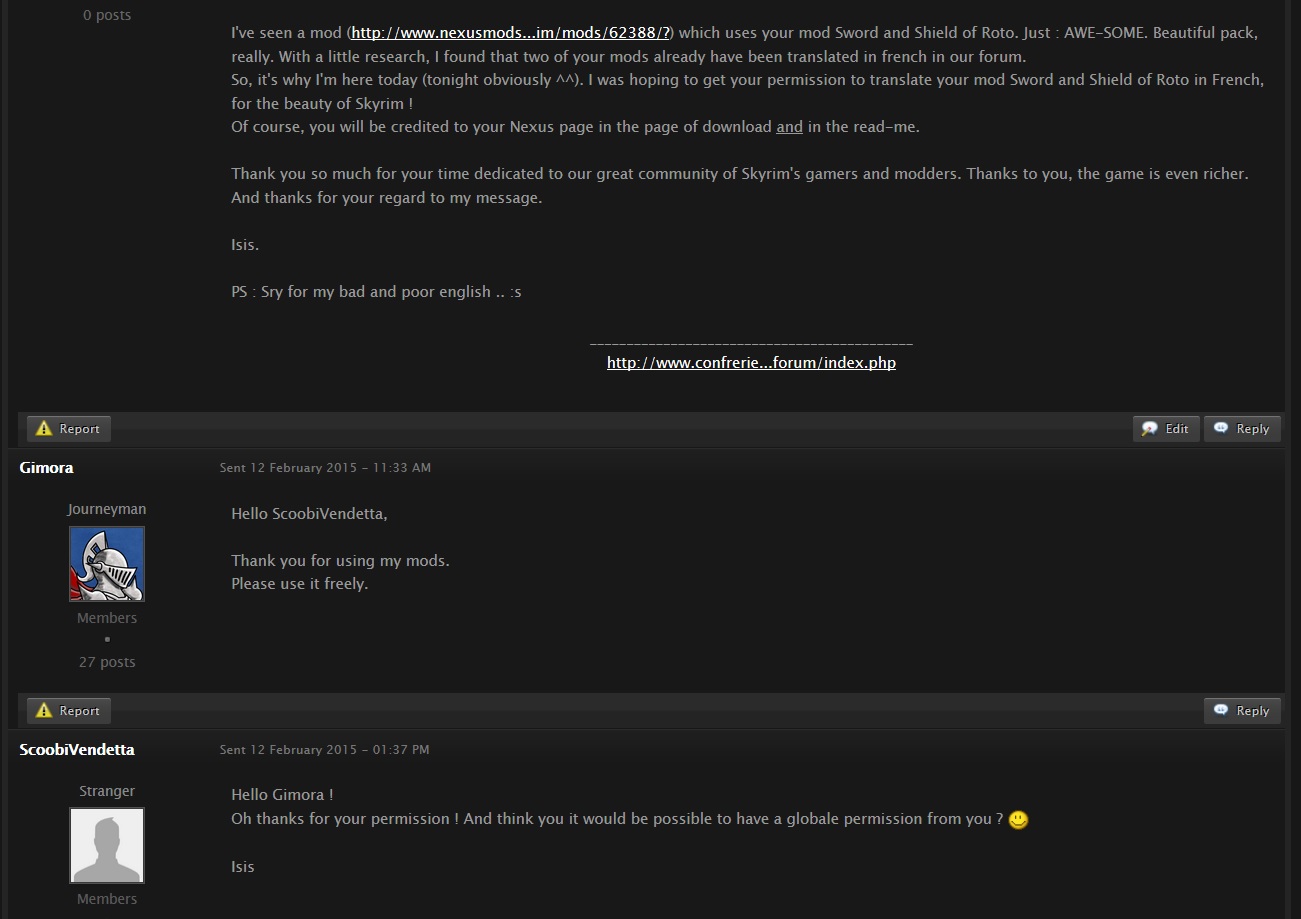Open Gimora's knight avatar image
Viewport: 1301px width, 919px height.
(107, 564)
